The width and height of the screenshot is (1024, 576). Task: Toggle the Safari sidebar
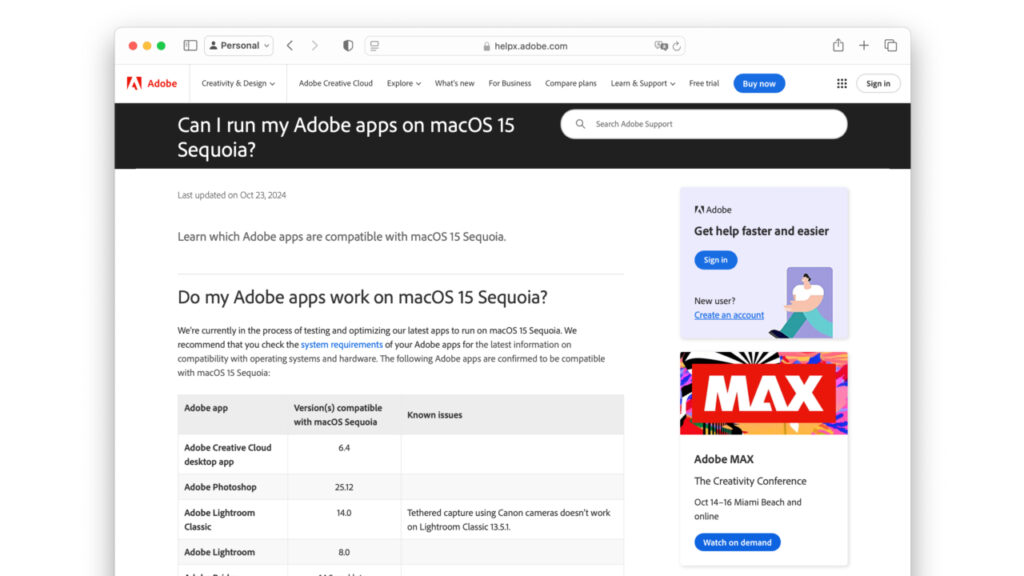click(x=190, y=46)
